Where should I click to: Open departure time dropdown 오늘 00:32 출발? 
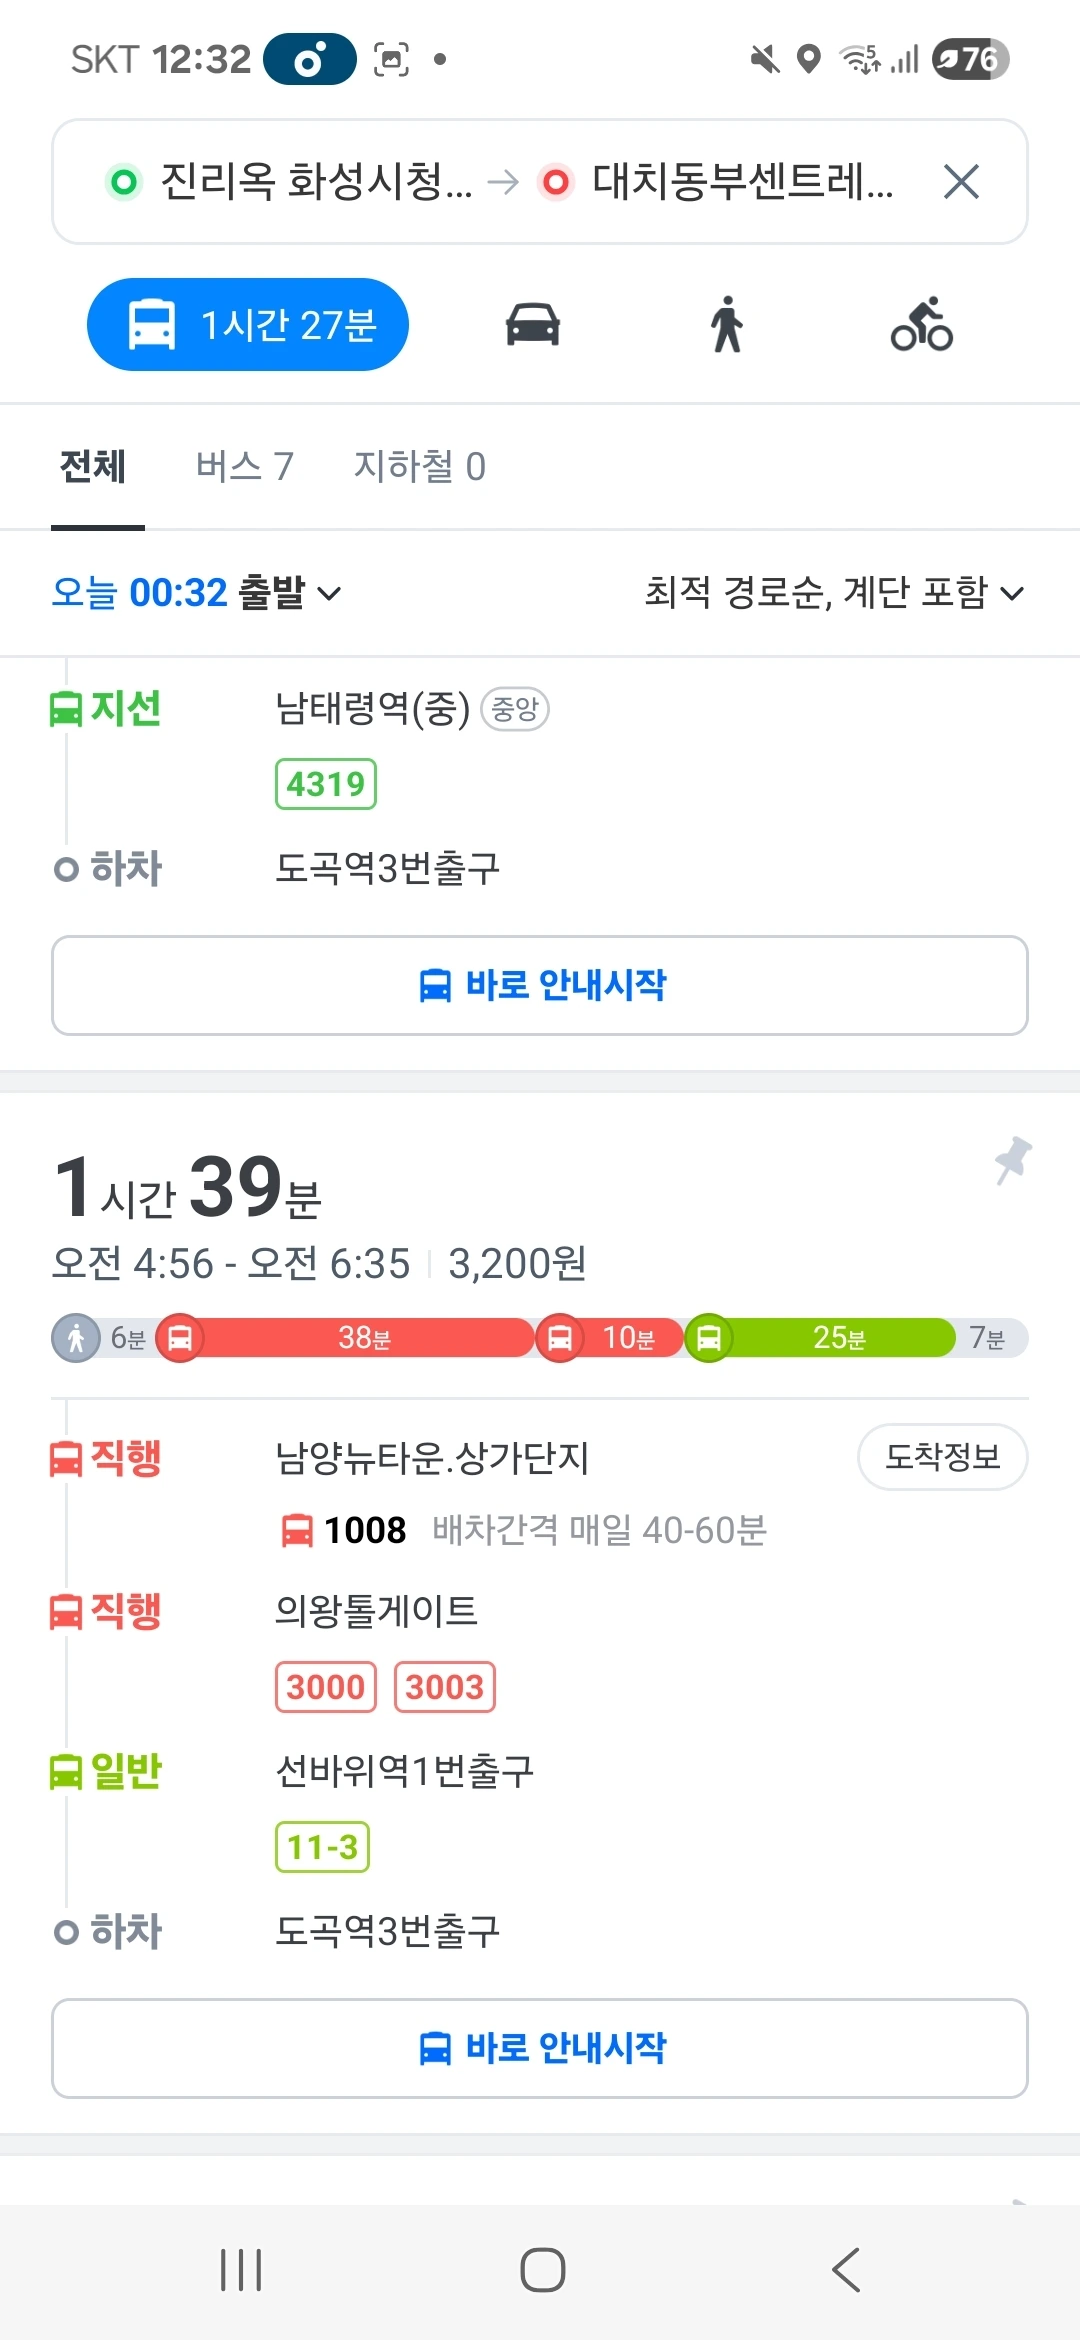point(197,593)
